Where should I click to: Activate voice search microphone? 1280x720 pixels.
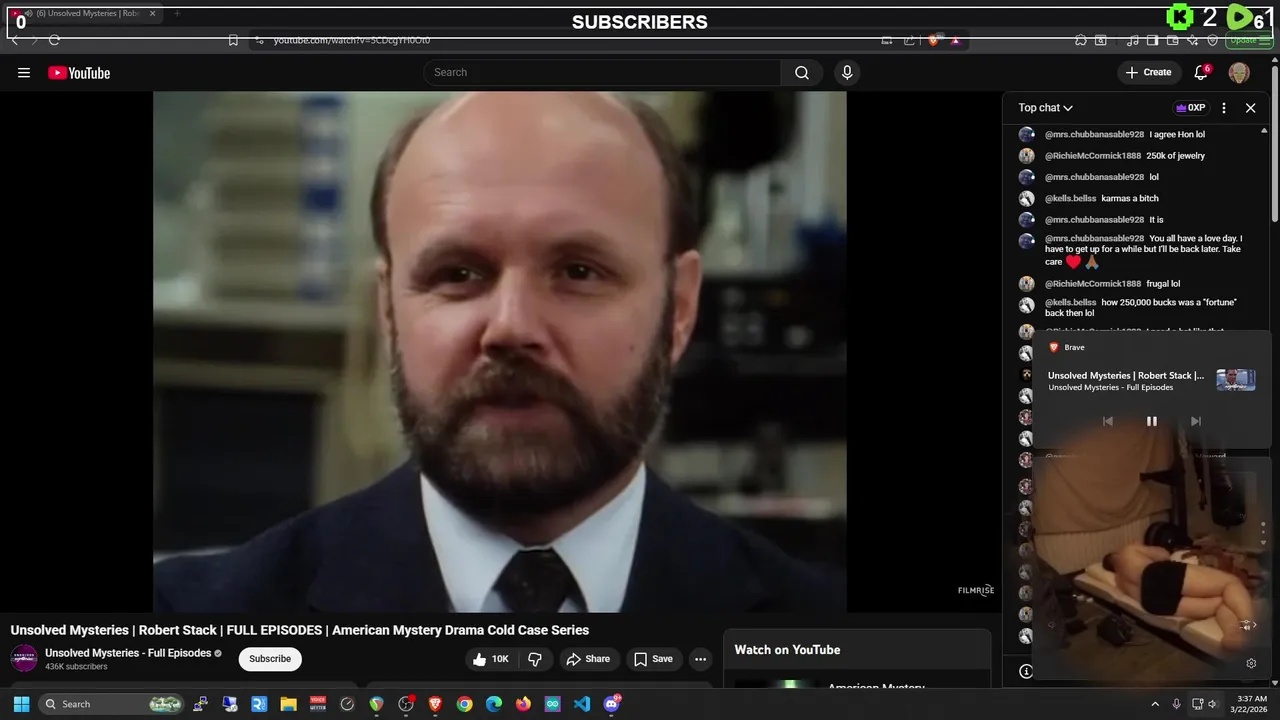coord(847,72)
